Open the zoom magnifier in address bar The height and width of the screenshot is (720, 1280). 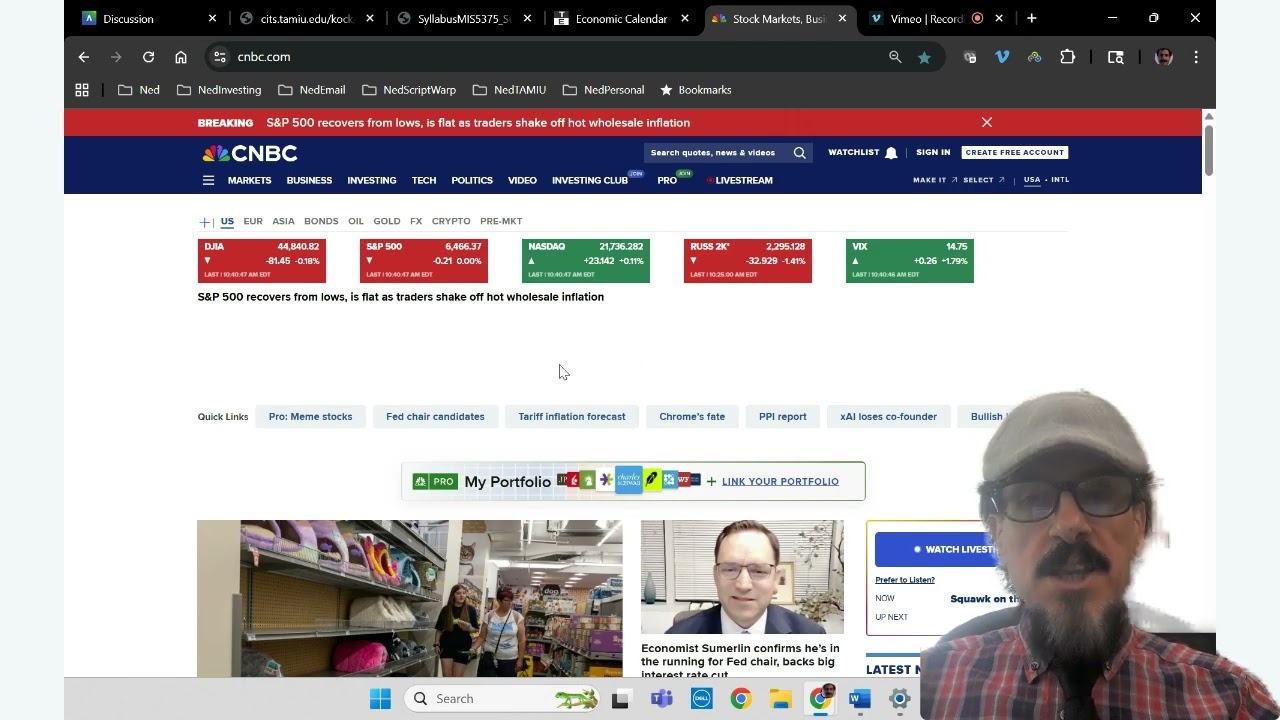(895, 57)
